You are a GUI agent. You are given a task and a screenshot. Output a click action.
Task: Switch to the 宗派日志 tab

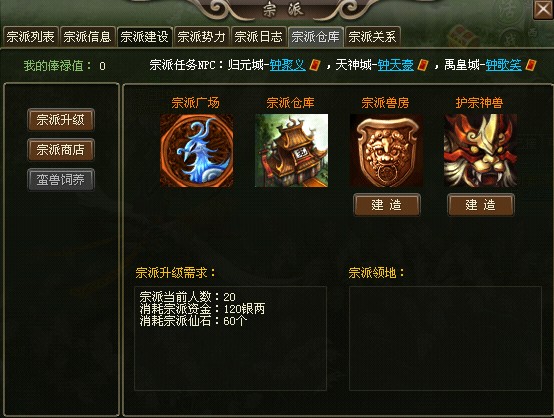pos(258,37)
